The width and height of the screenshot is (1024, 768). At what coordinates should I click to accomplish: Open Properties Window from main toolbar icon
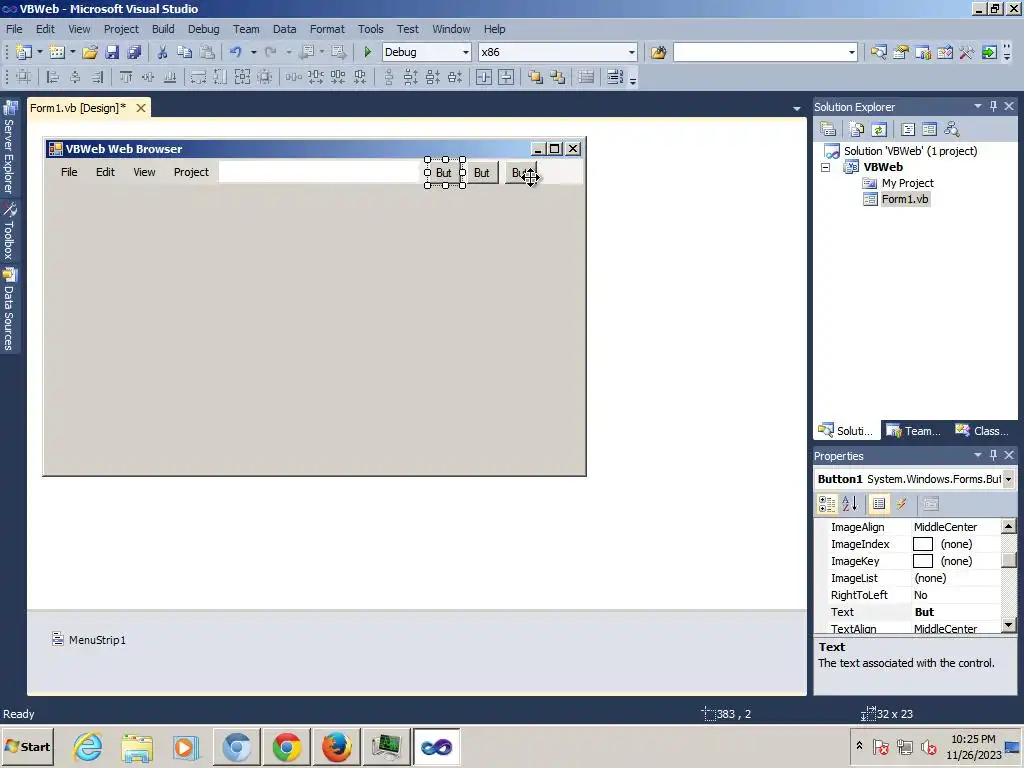(901, 52)
